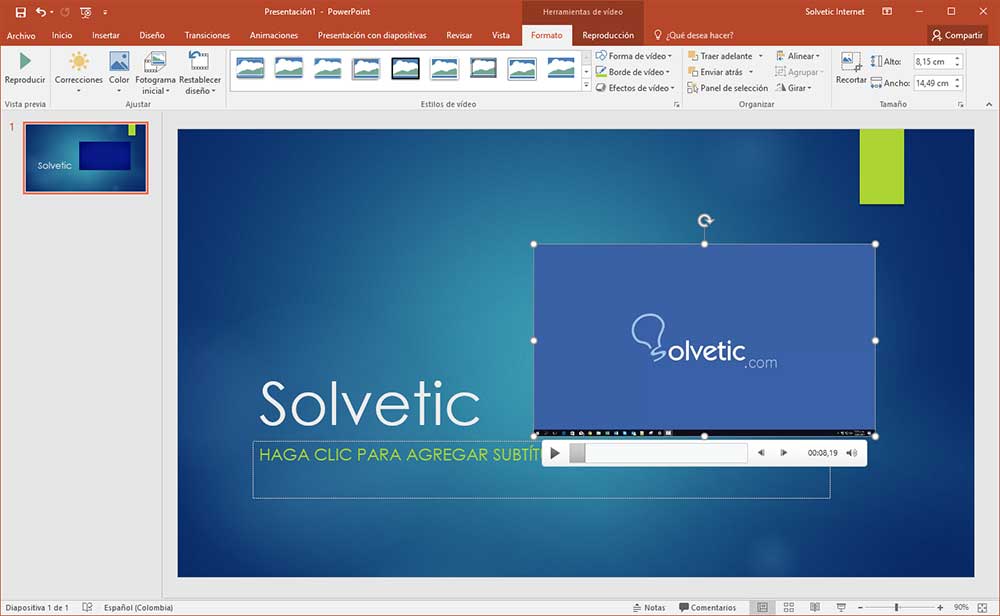Start slideshow from beginning icon in title bar
This screenshot has height=616, width=1000.
85,12
